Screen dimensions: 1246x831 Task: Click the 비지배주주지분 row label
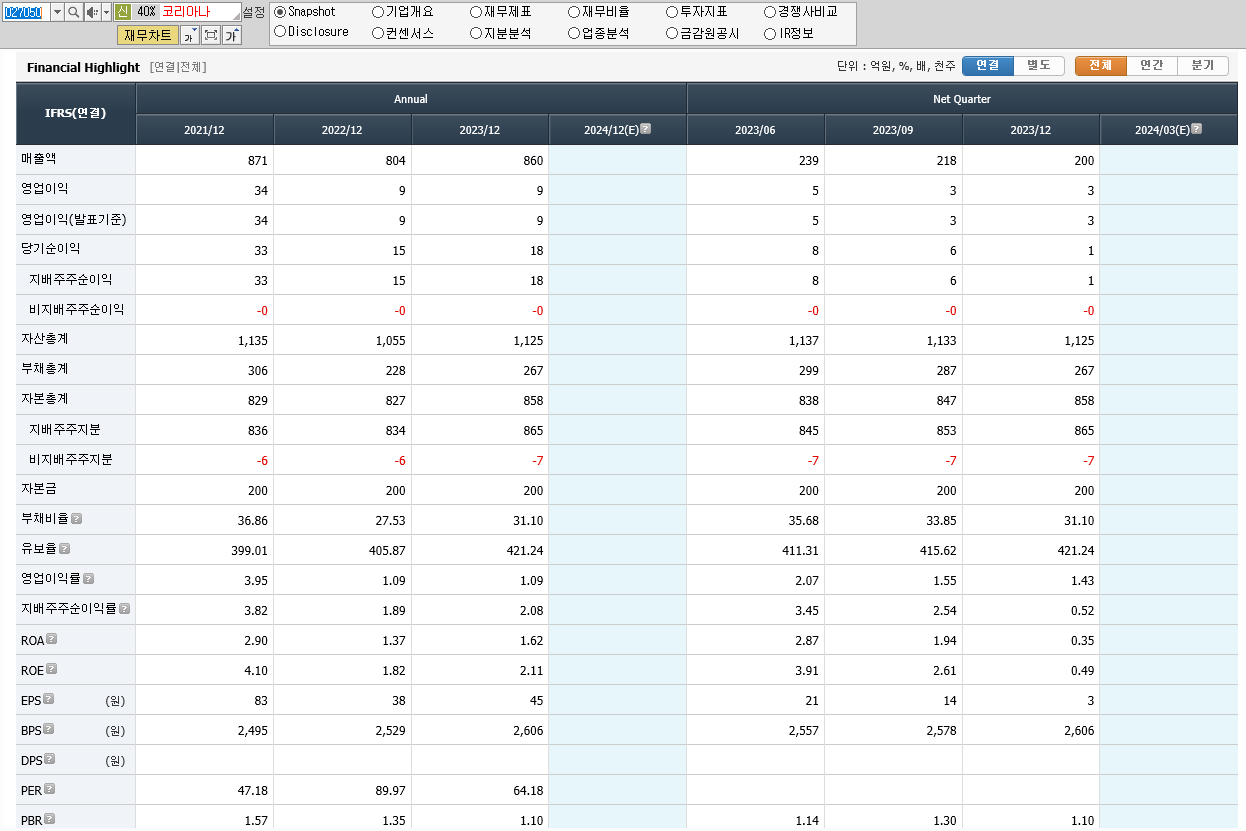click(x=70, y=459)
